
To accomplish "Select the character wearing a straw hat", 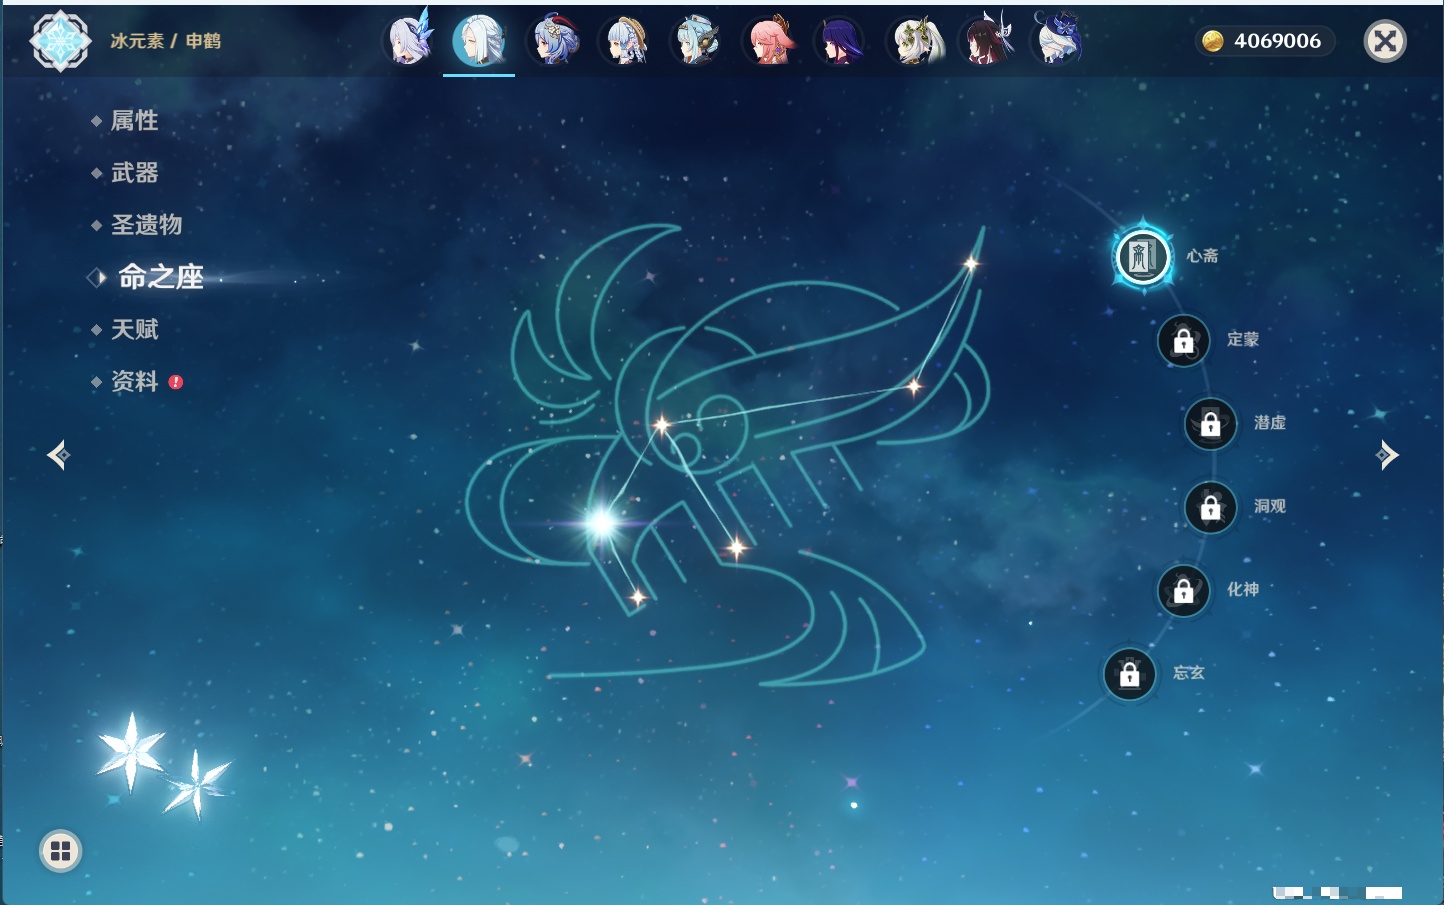I will click(624, 40).
